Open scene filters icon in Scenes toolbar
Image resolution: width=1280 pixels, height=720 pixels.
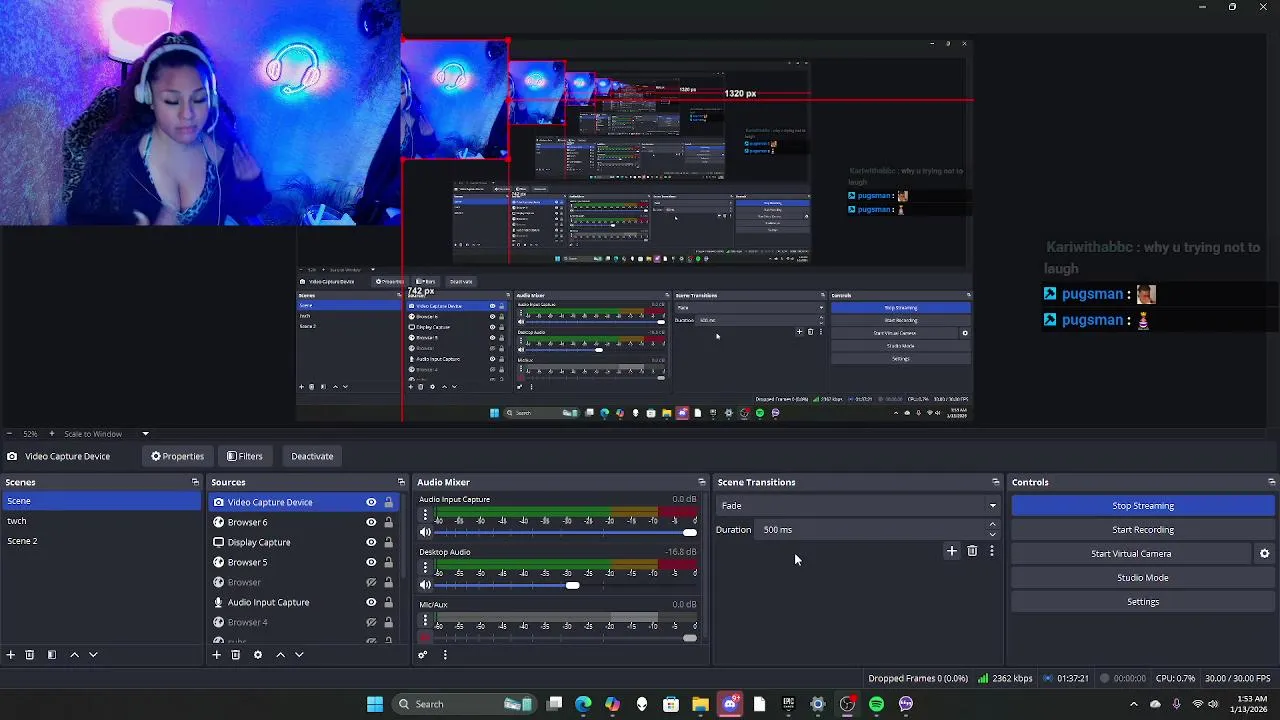click(x=52, y=655)
